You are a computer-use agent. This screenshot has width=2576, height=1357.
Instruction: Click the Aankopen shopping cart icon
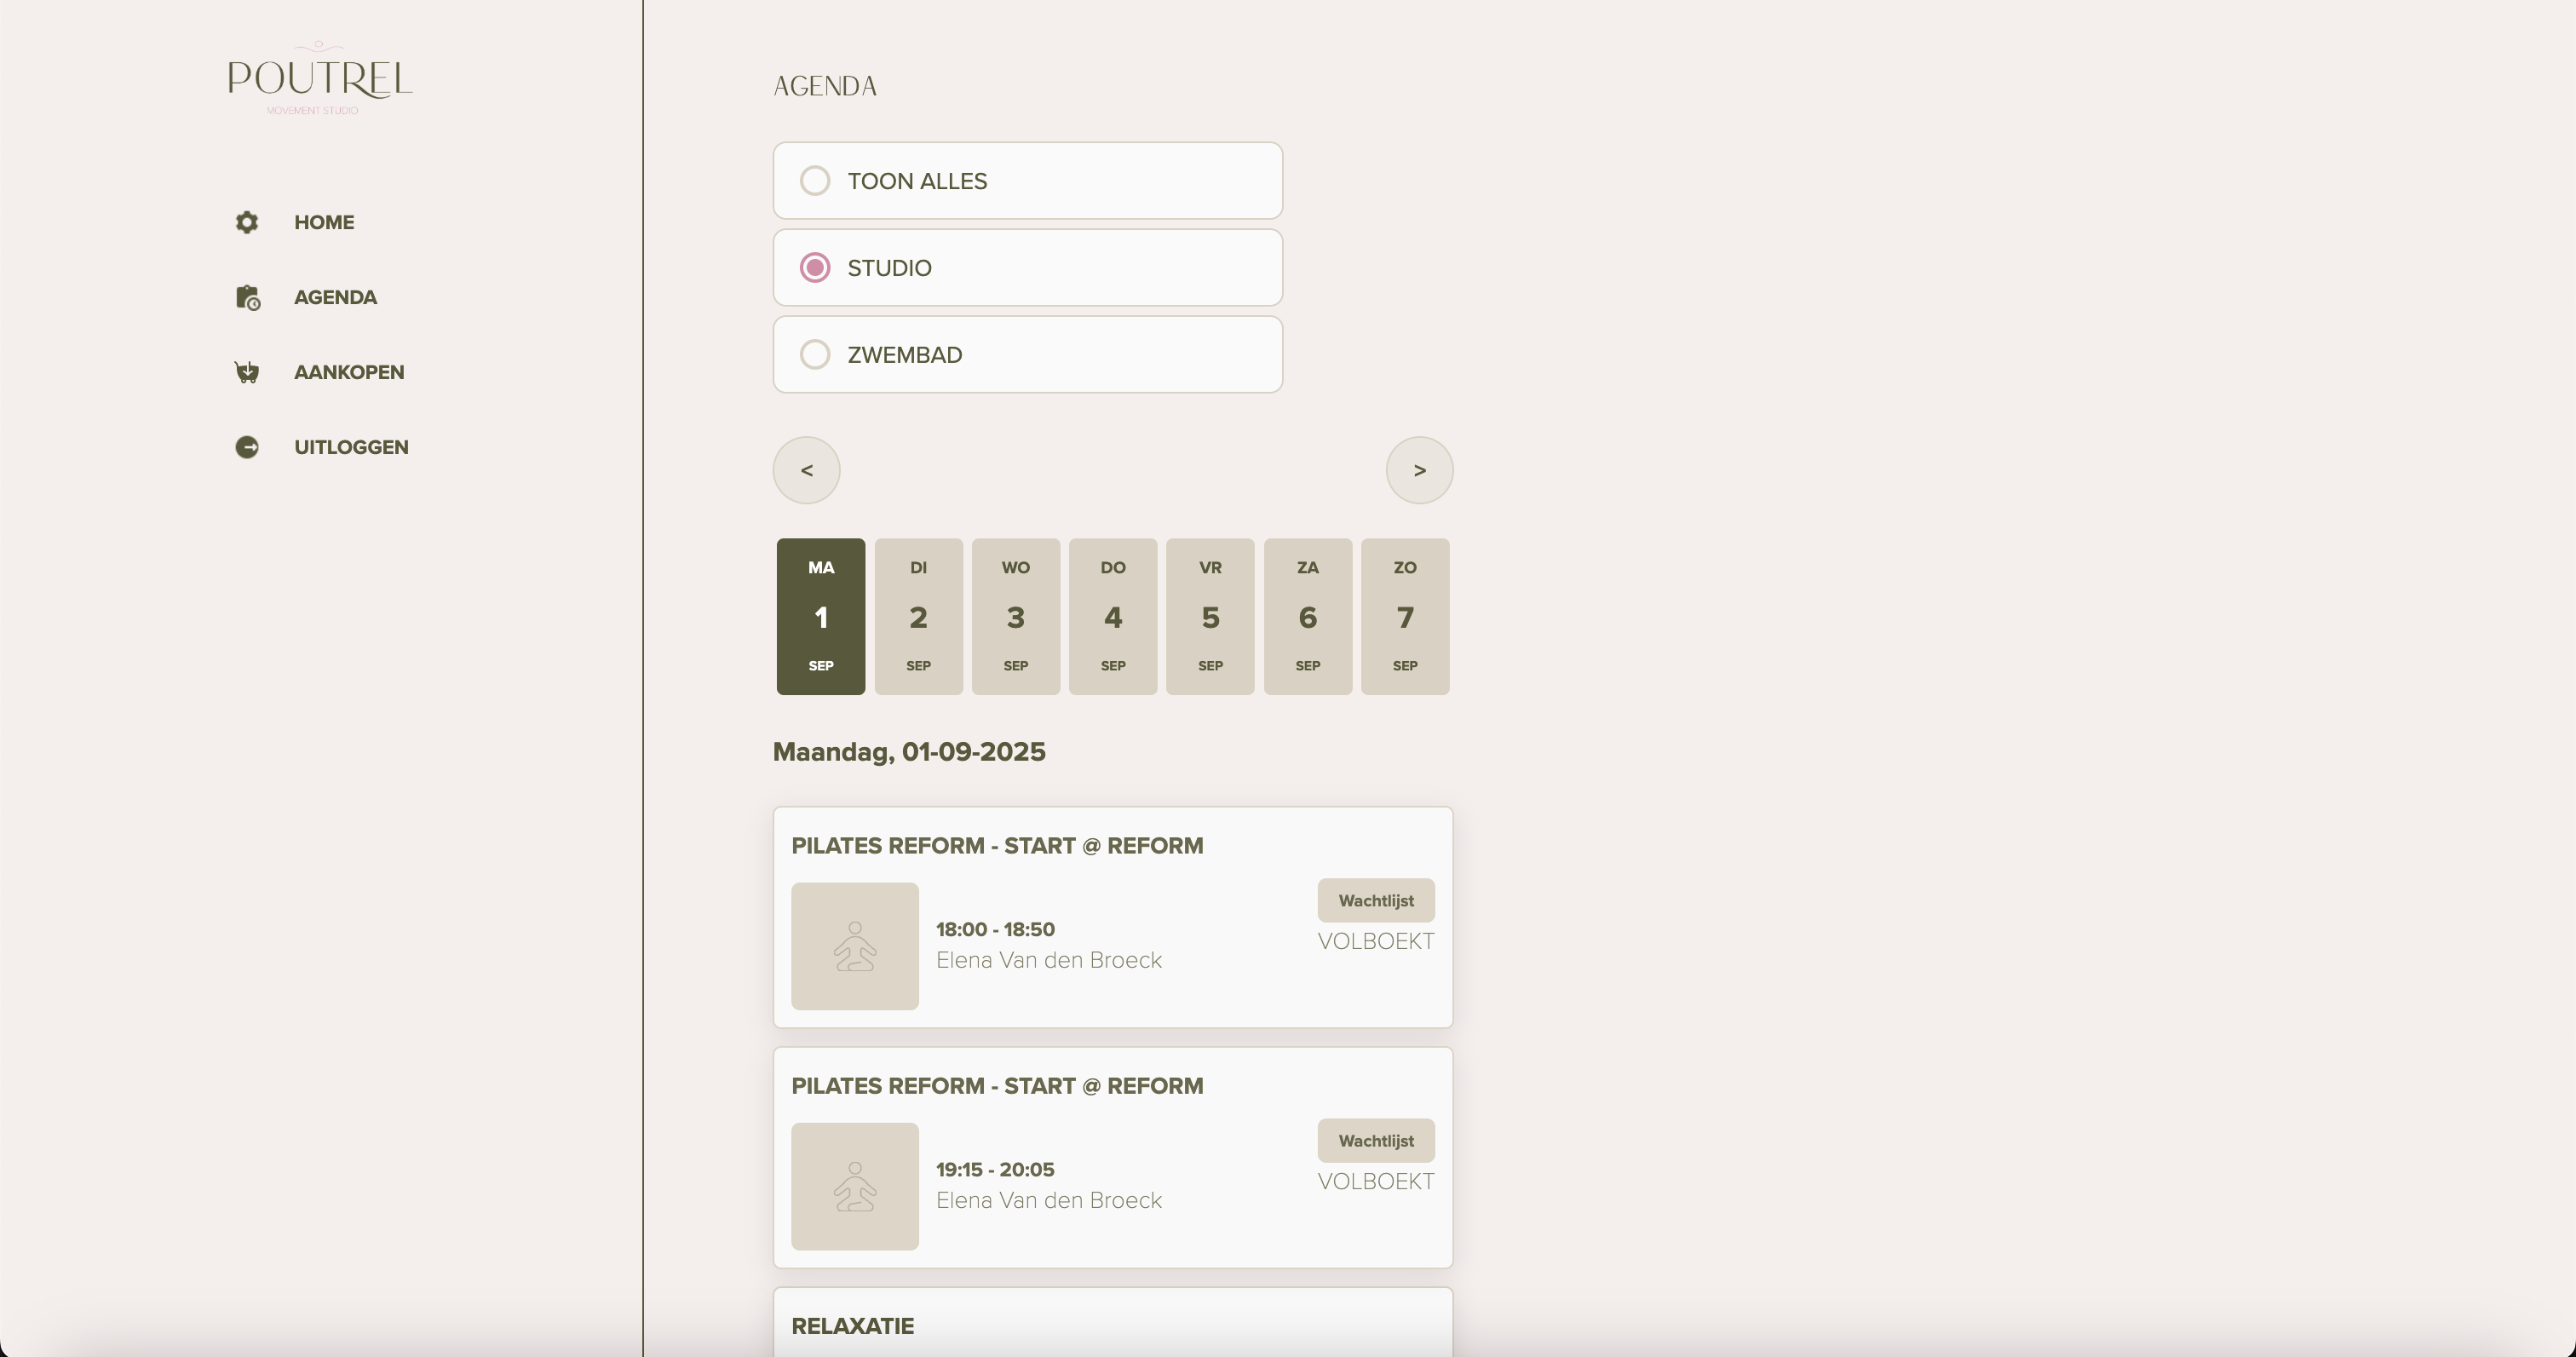point(247,372)
